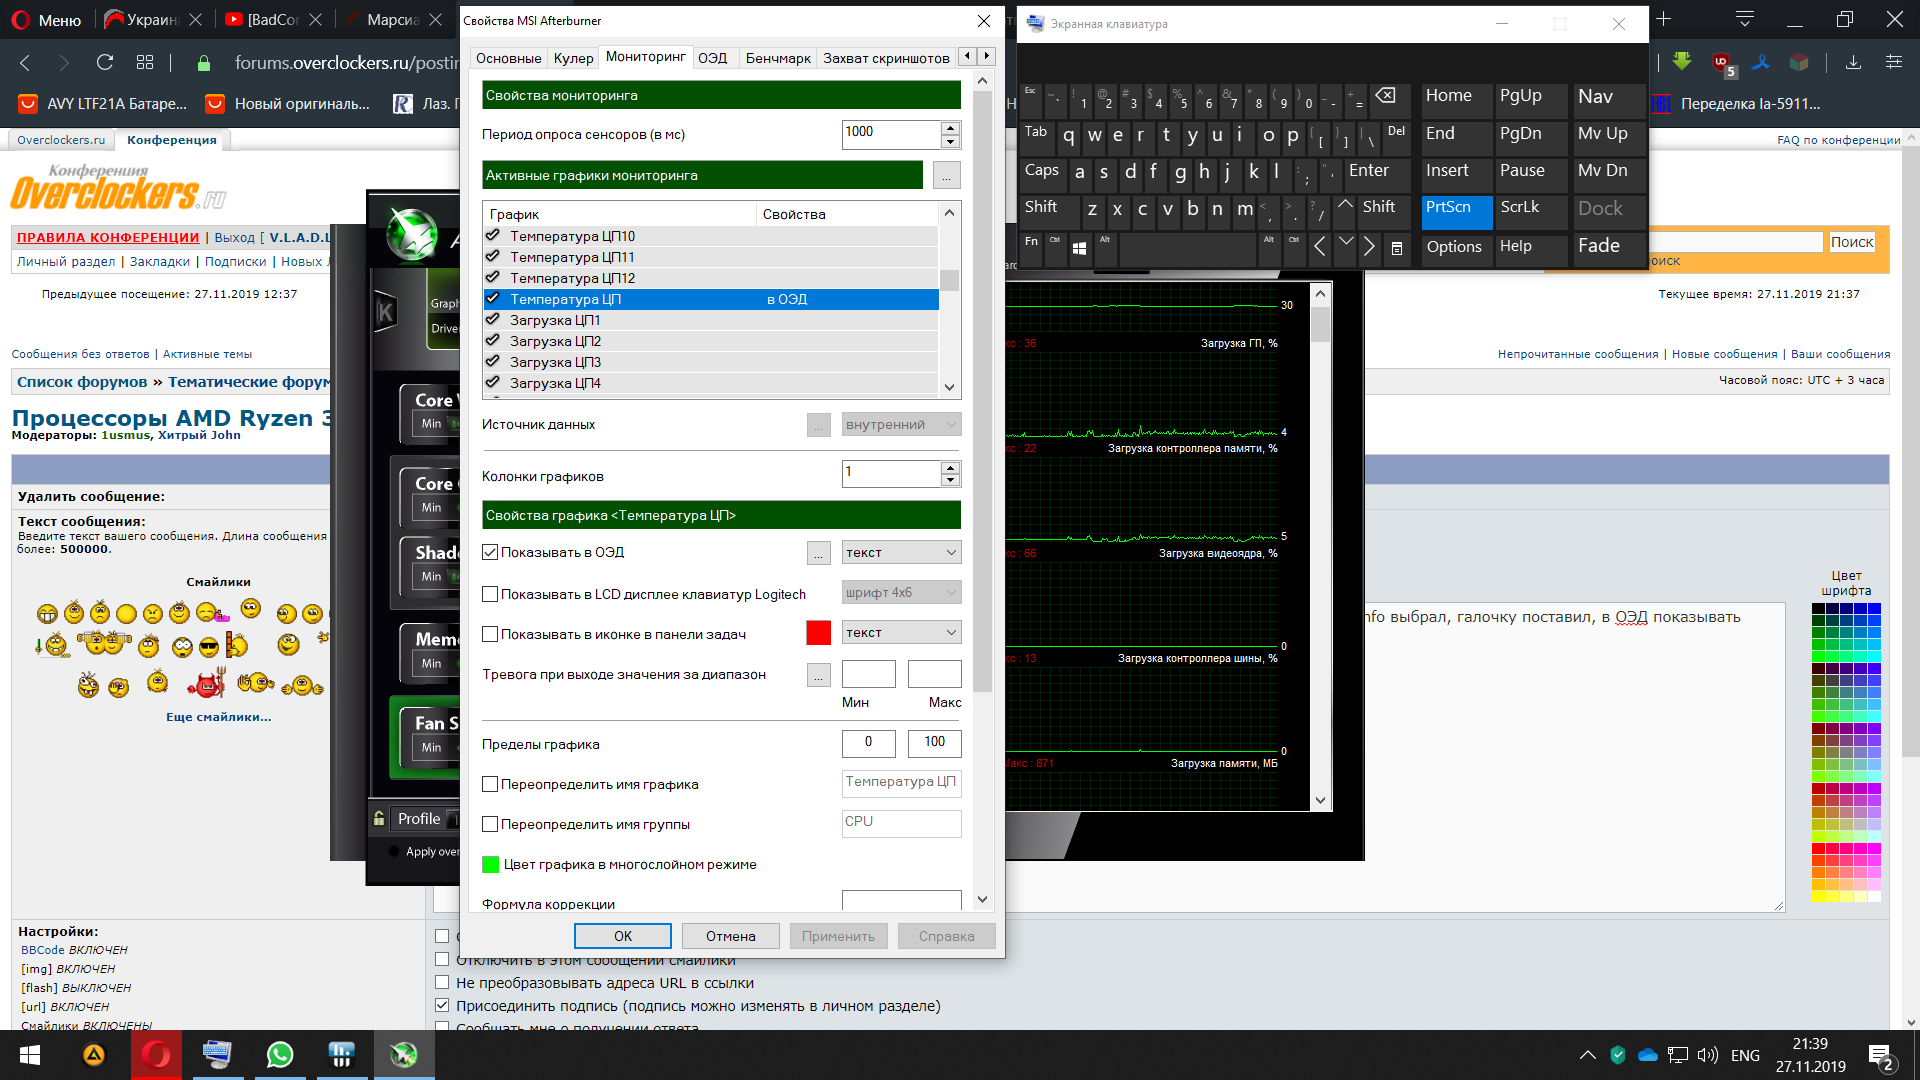
Task: Click the Backspace key on on-screen keyboard
Action: coord(1385,97)
